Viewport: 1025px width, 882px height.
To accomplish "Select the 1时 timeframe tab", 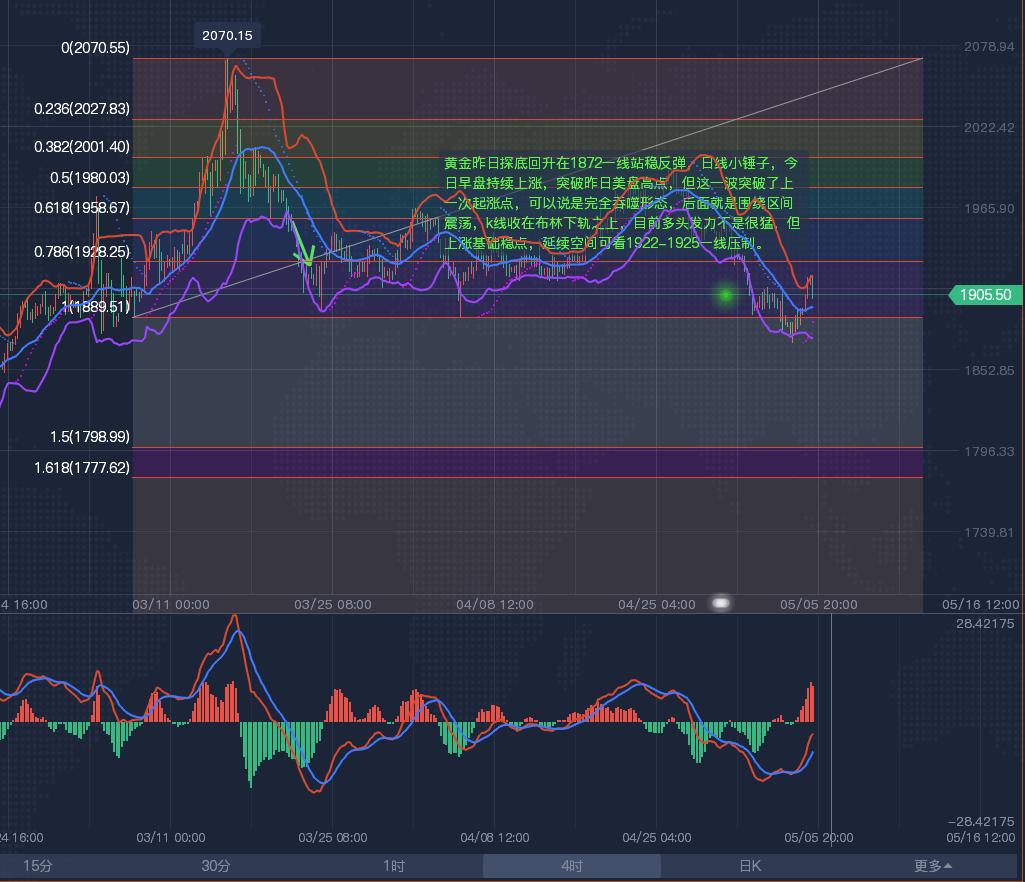I will [394, 866].
